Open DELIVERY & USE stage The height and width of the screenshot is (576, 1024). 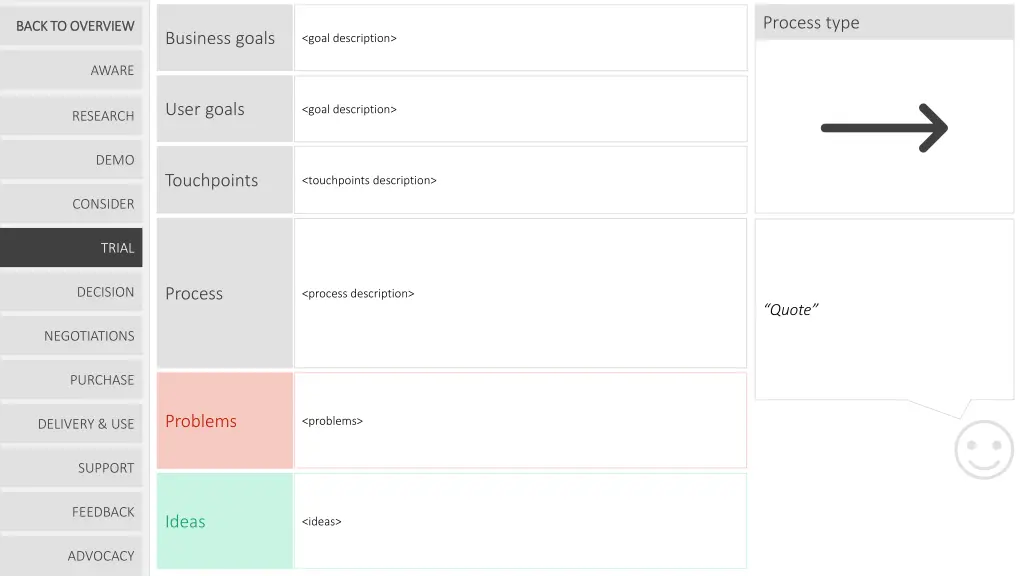(72, 424)
